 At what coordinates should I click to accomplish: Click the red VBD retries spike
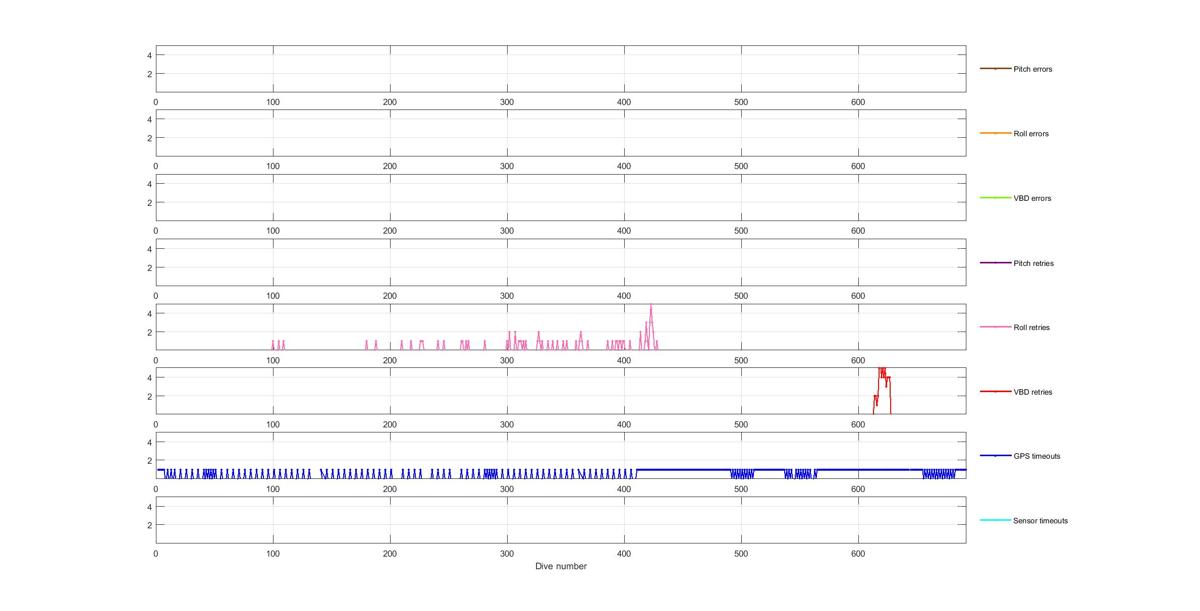882,390
